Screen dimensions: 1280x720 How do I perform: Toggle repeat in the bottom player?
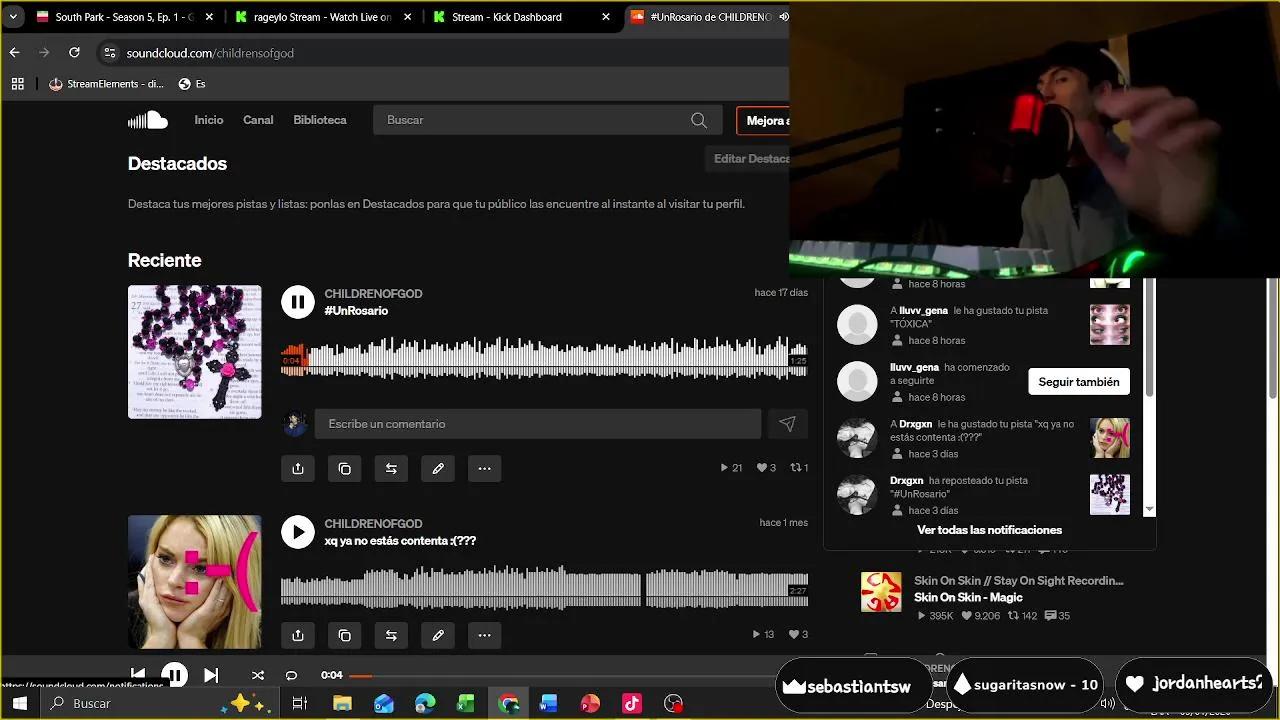(x=291, y=675)
